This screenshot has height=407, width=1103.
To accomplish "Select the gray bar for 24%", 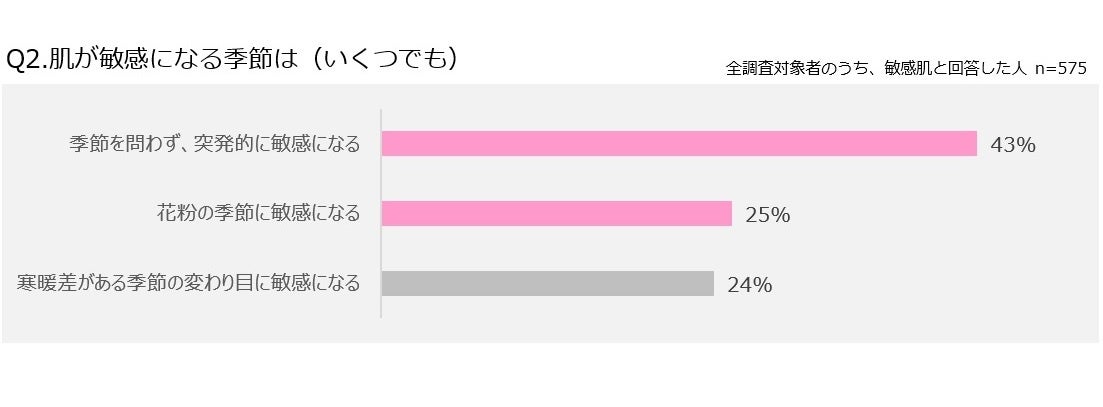I will tap(547, 283).
